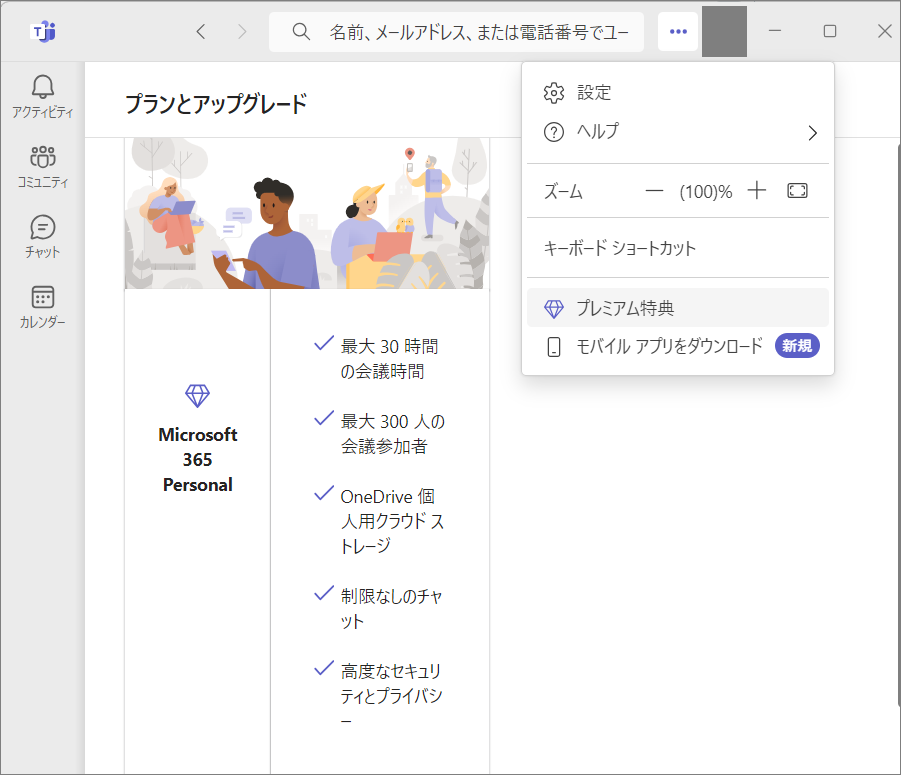
Task: Click the three-dots more options button
Action: [678, 31]
